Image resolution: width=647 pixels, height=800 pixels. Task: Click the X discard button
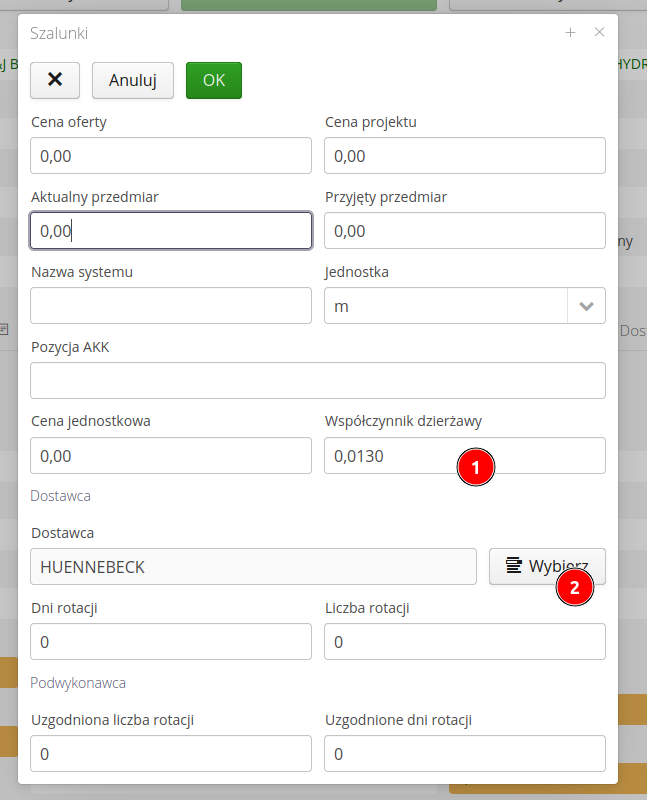click(x=55, y=80)
